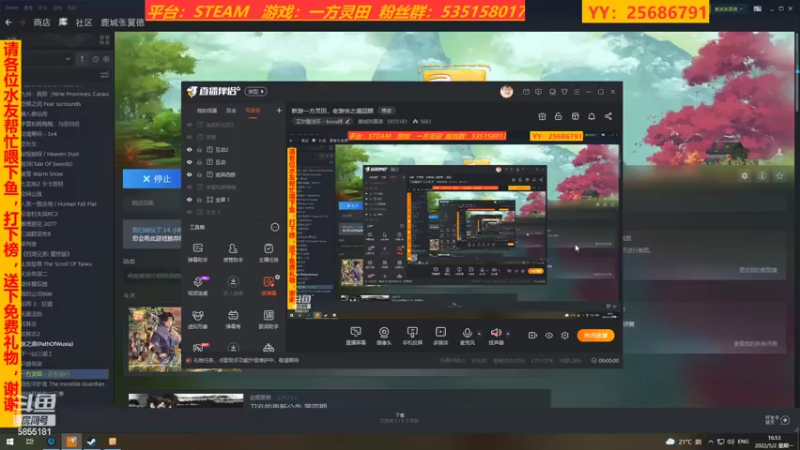Toggle visibility of the 互动 source
800x450 pixels.
pos(189,162)
